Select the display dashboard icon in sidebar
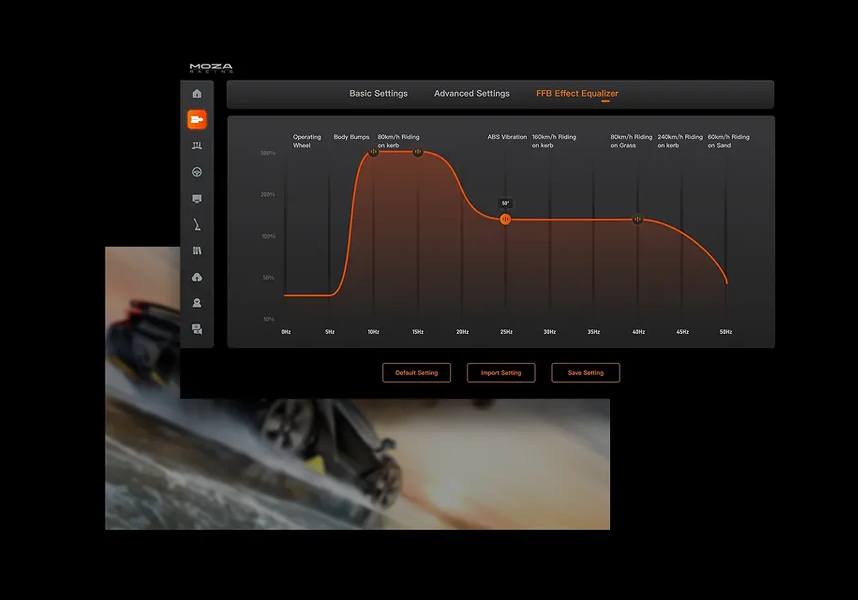Image resolution: width=858 pixels, height=600 pixels. click(197, 199)
